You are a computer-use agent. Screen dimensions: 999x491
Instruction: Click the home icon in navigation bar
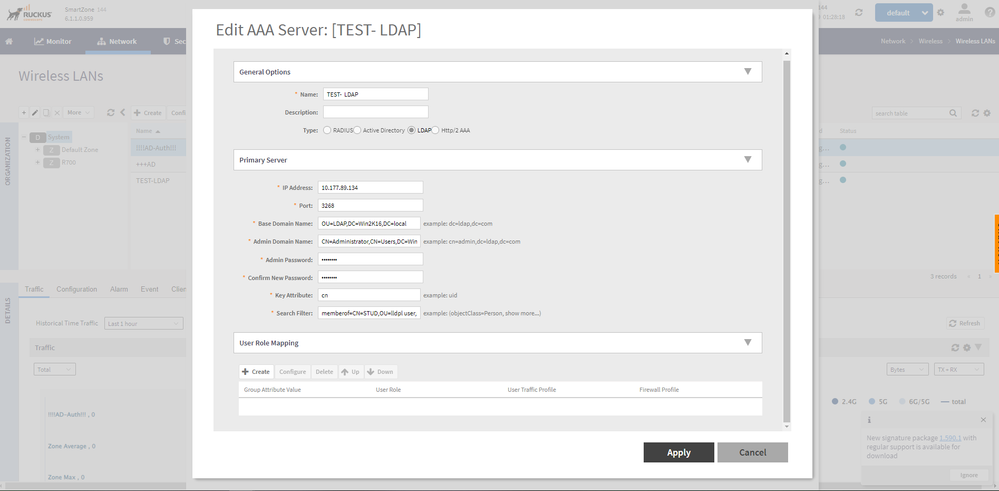9,42
